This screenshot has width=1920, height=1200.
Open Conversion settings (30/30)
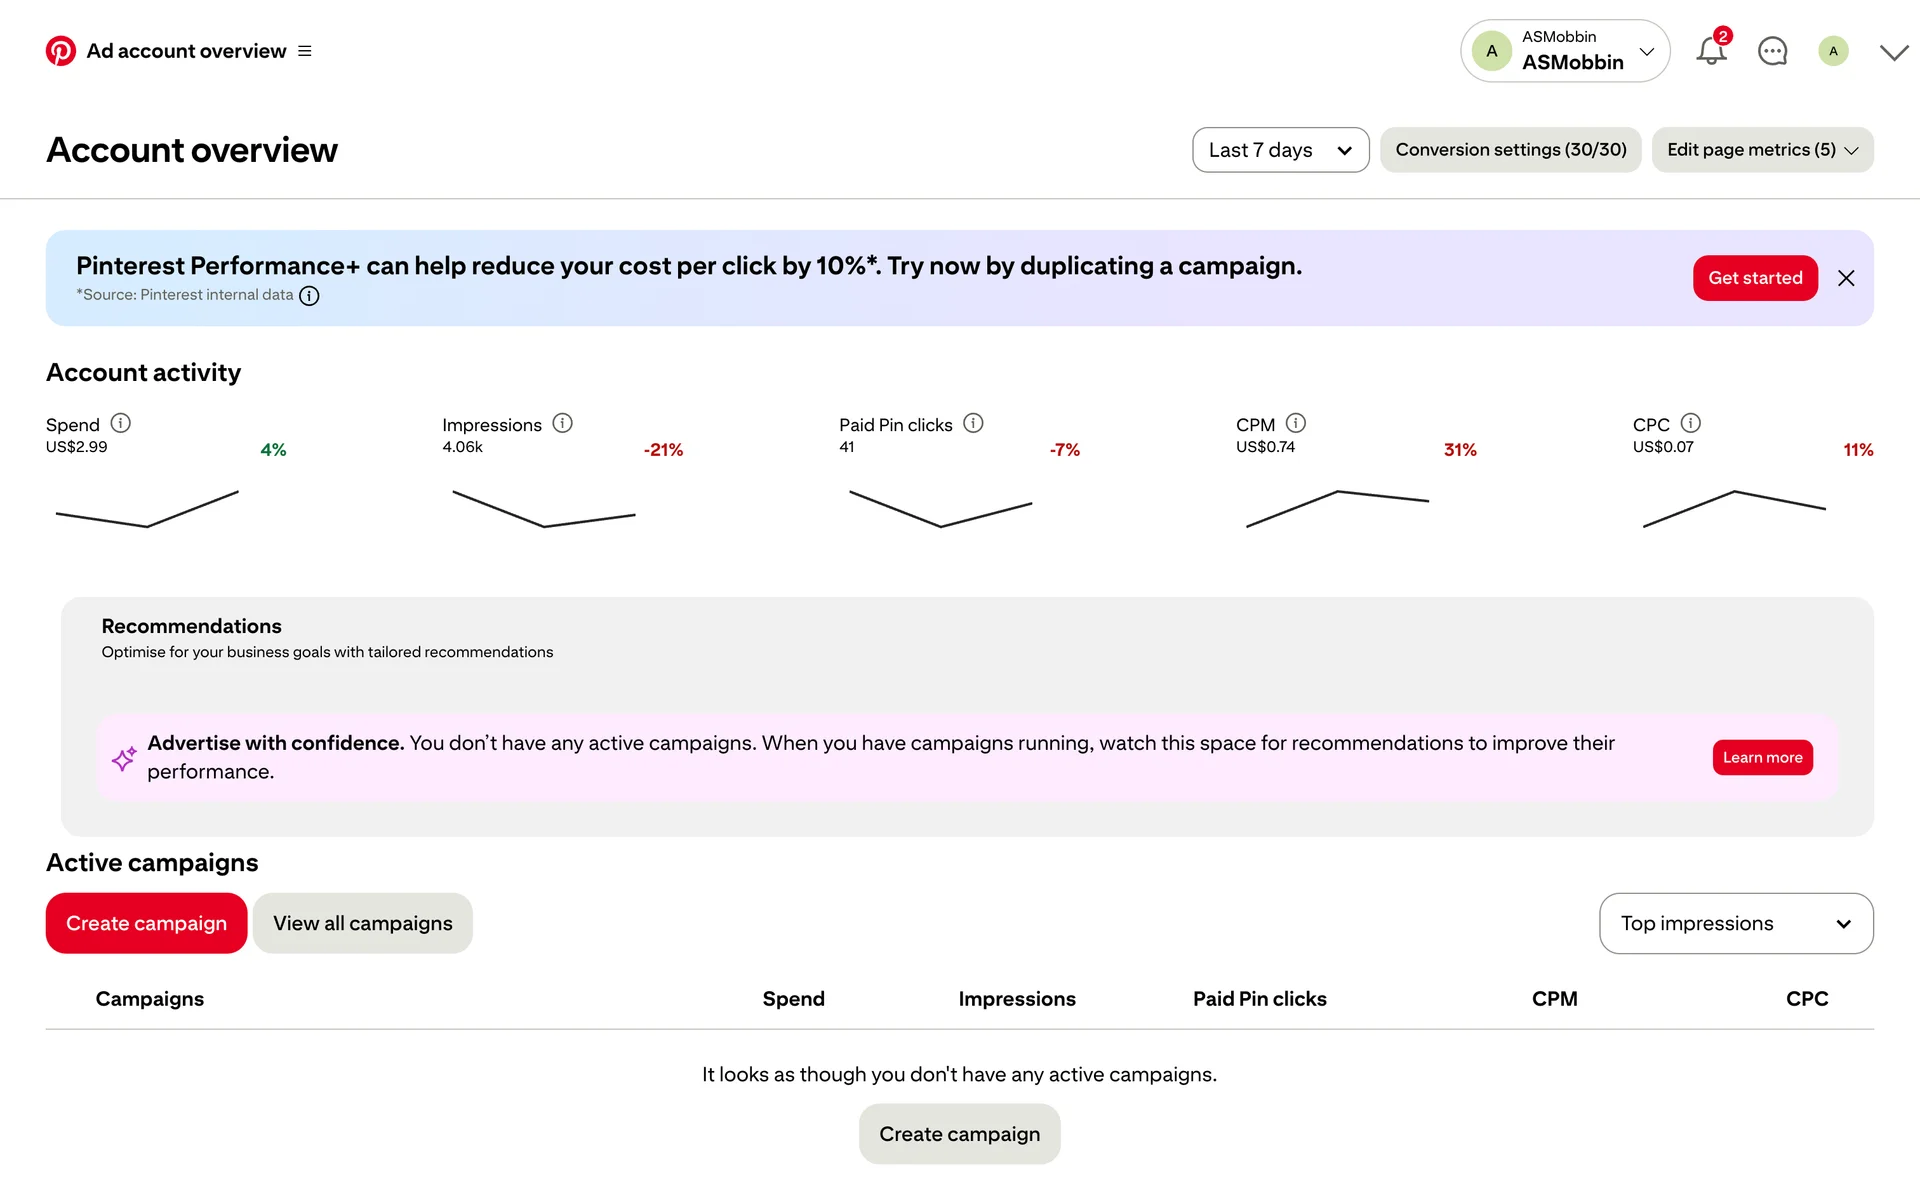pyautogui.click(x=1510, y=150)
